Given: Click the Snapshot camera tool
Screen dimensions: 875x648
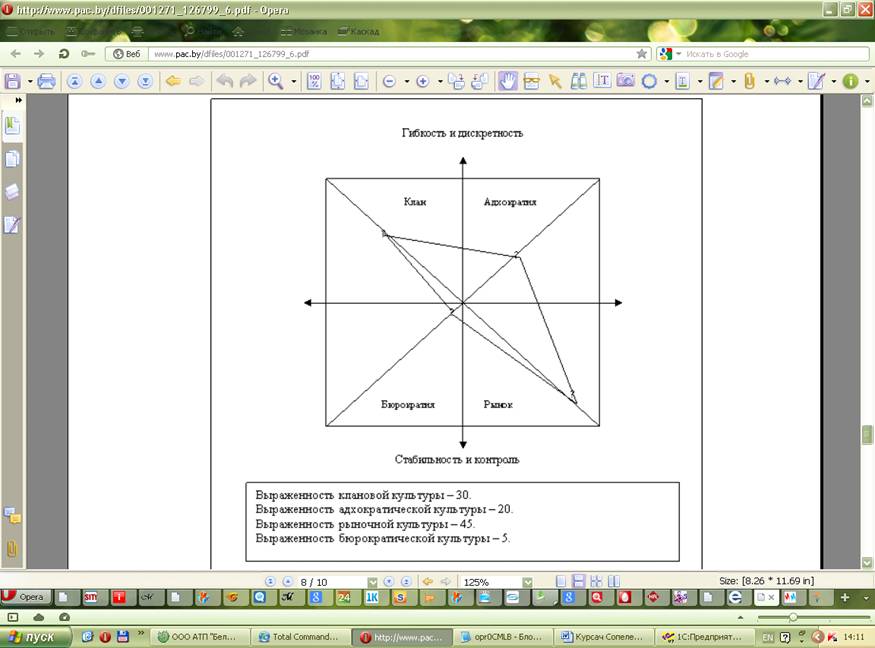Looking at the screenshot, I should click(x=626, y=82).
